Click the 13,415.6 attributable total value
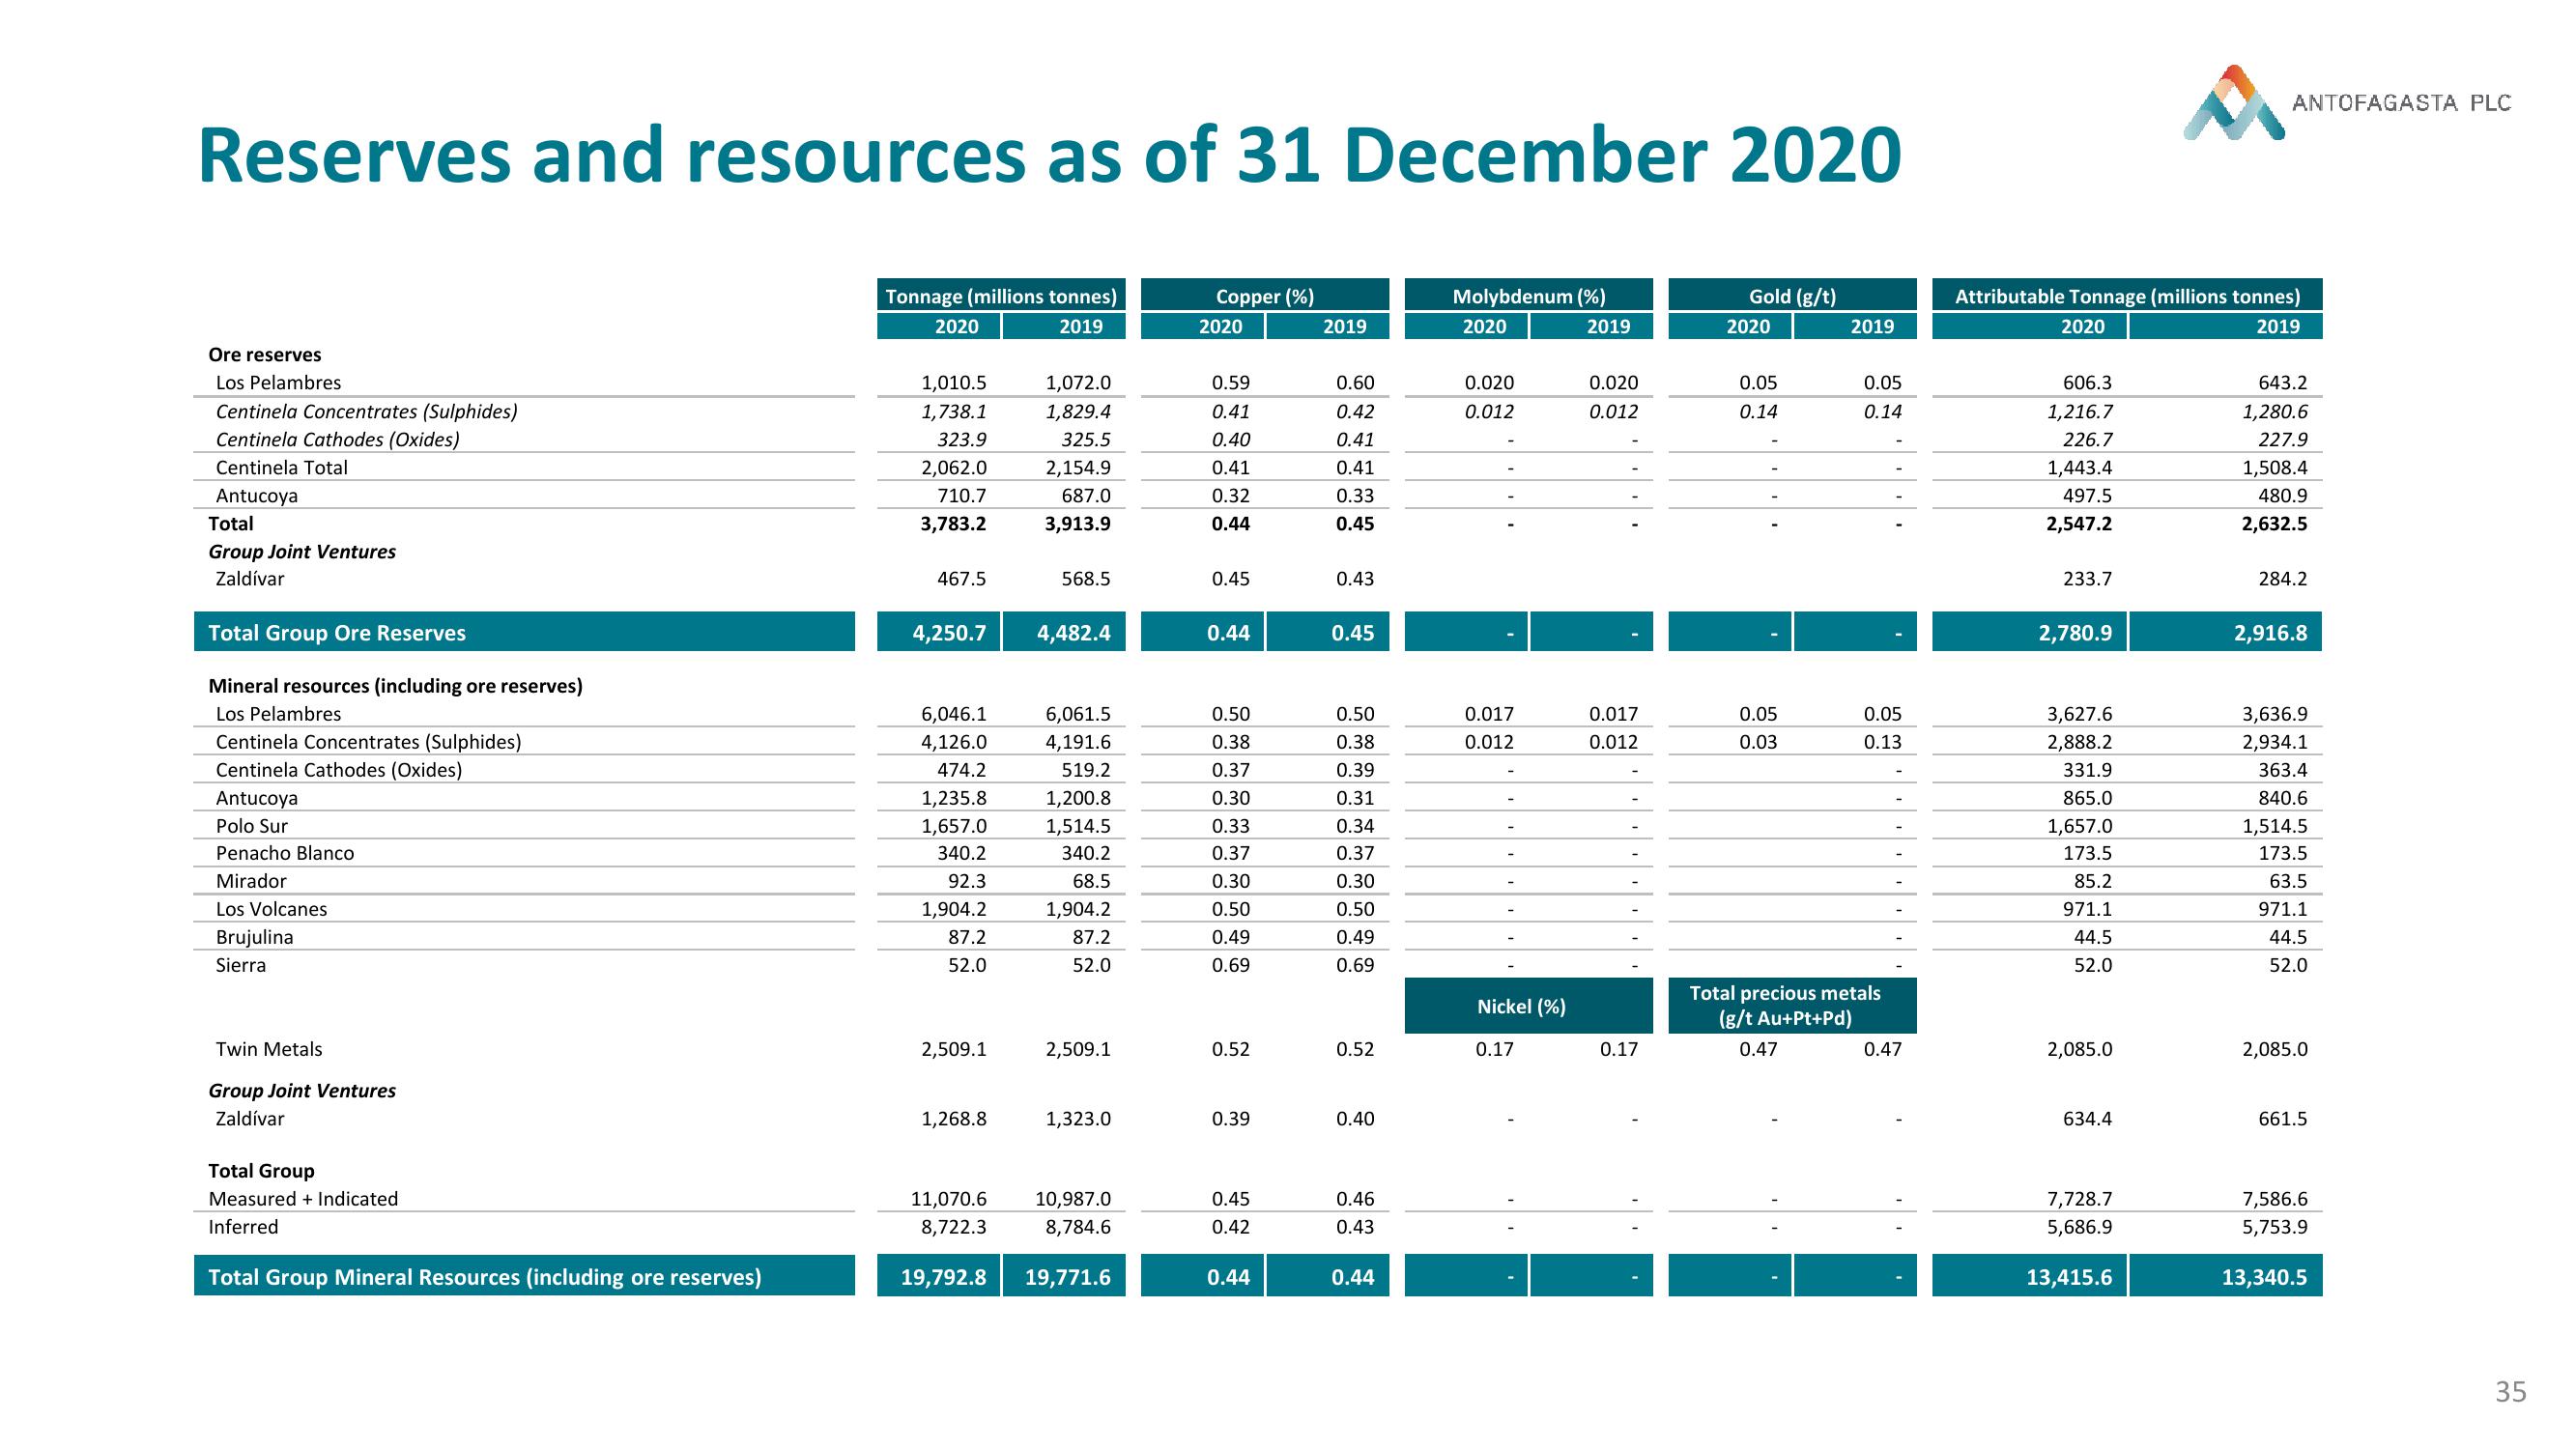The height and width of the screenshot is (1449, 2576). 2069,1277
